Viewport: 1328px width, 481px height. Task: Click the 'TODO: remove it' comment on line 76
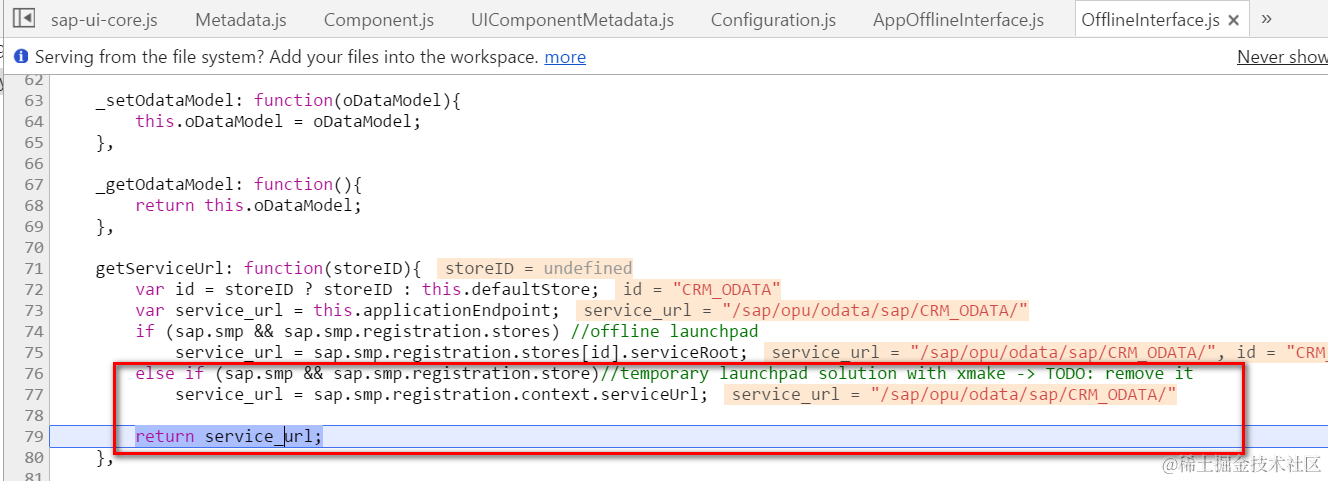(x=1119, y=373)
